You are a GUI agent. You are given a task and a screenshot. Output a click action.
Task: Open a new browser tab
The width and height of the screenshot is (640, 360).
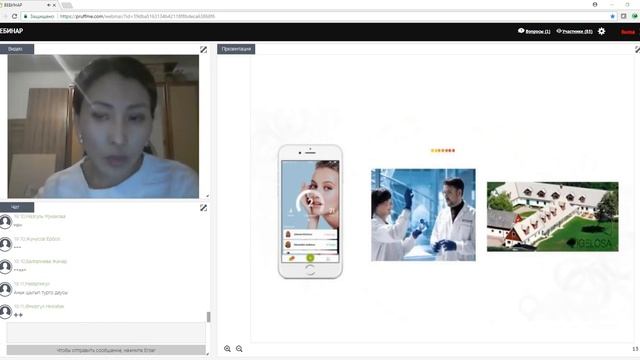pos(67,5)
